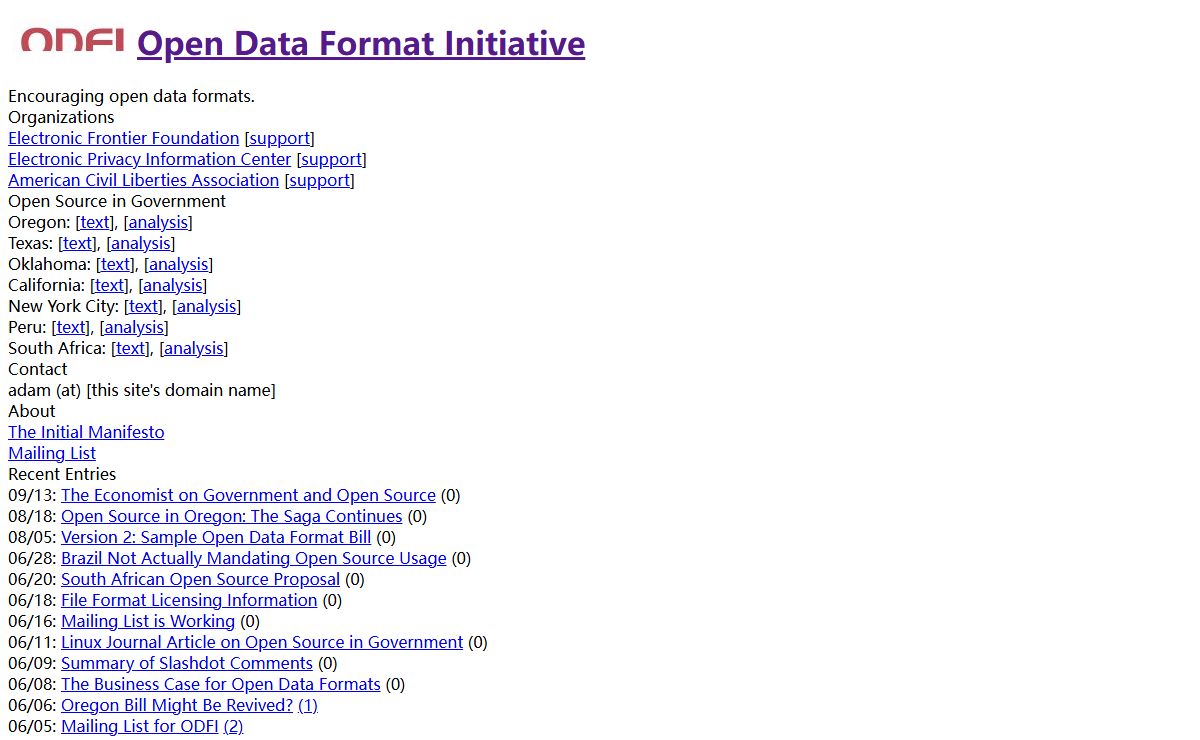Image resolution: width=1200 pixels, height=740 pixels.
Task: Open the Oklahoma text link
Action: 115,264
